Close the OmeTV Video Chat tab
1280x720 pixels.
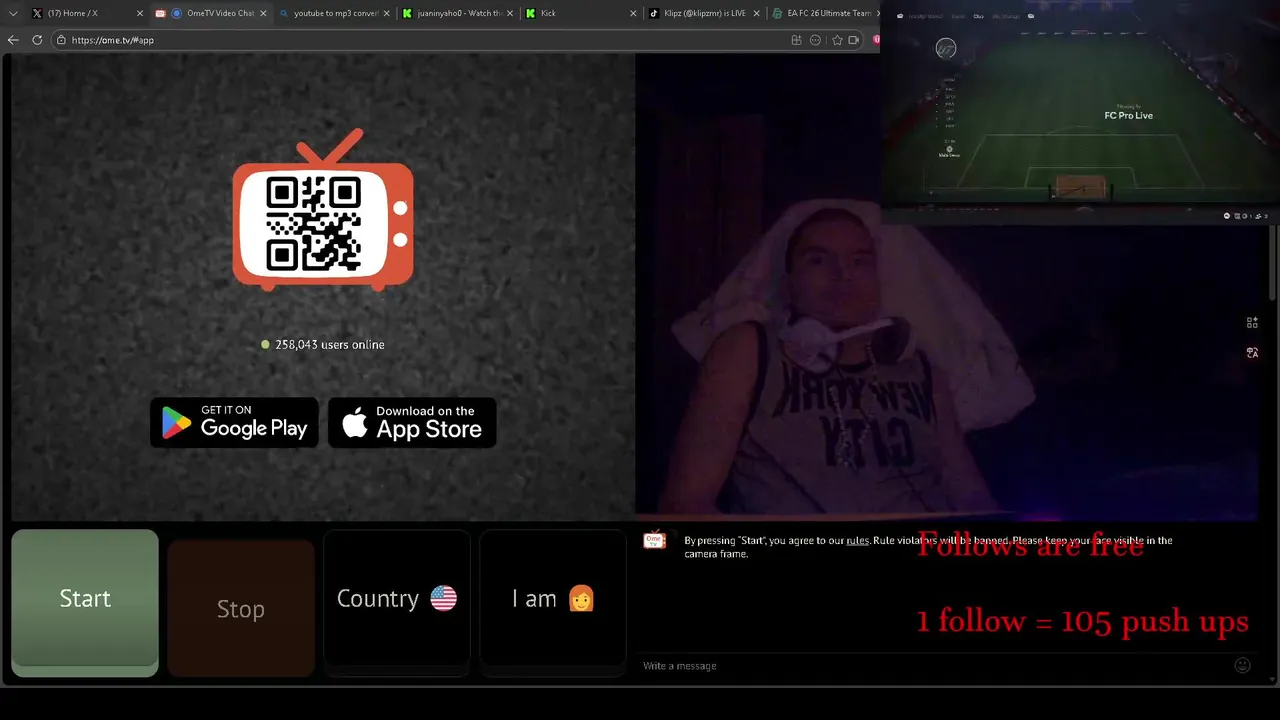(x=263, y=13)
